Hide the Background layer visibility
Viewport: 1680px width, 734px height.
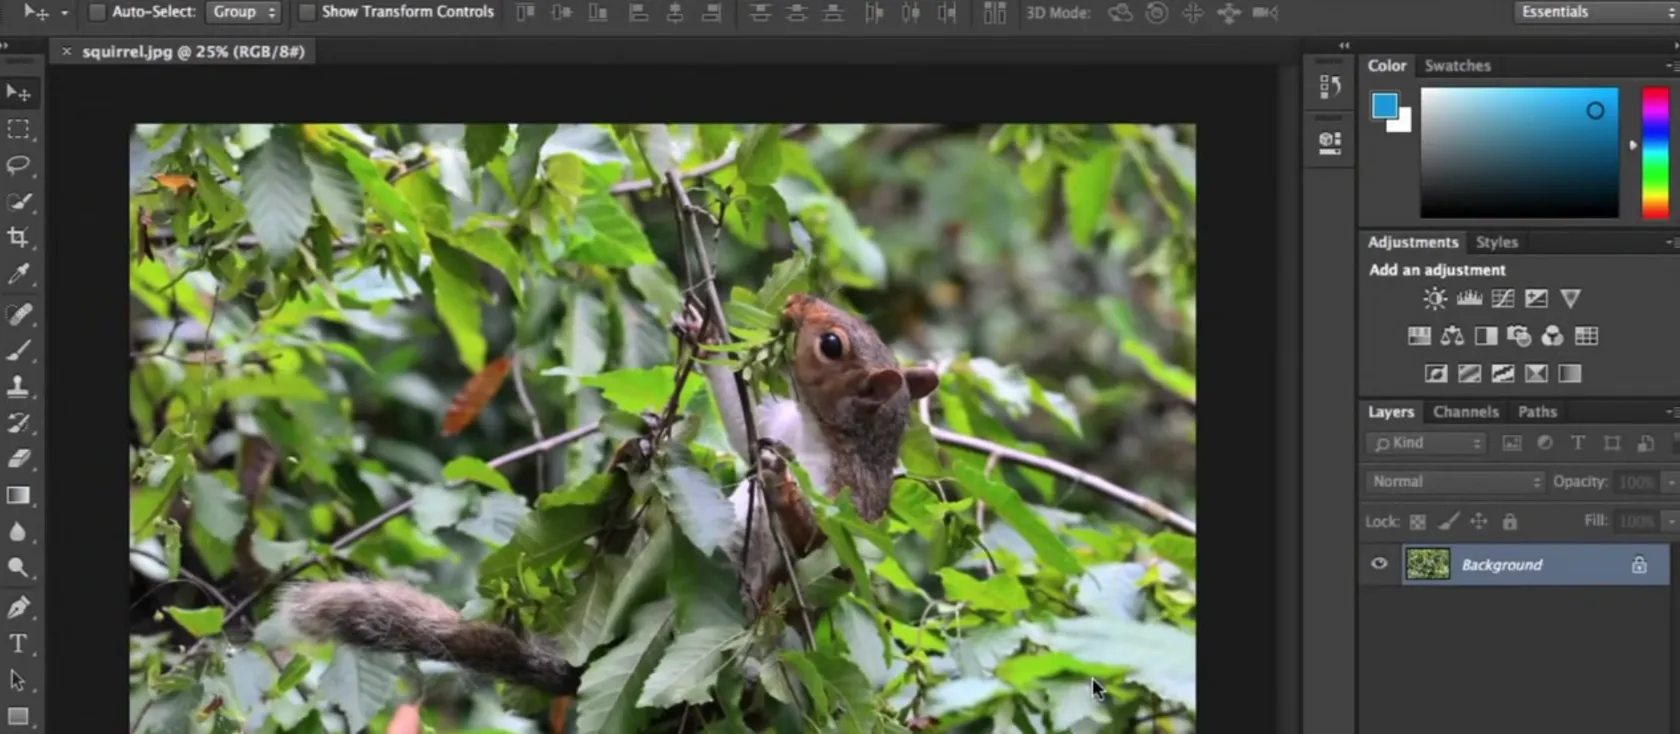click(x=1379, y=564)
